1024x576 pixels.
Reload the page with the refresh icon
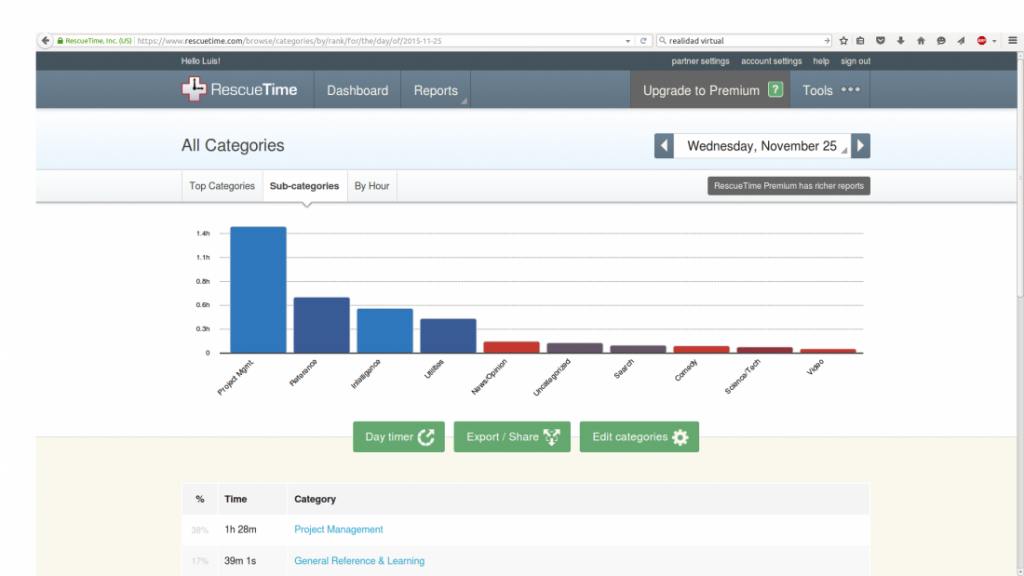(x=643, y=40)
